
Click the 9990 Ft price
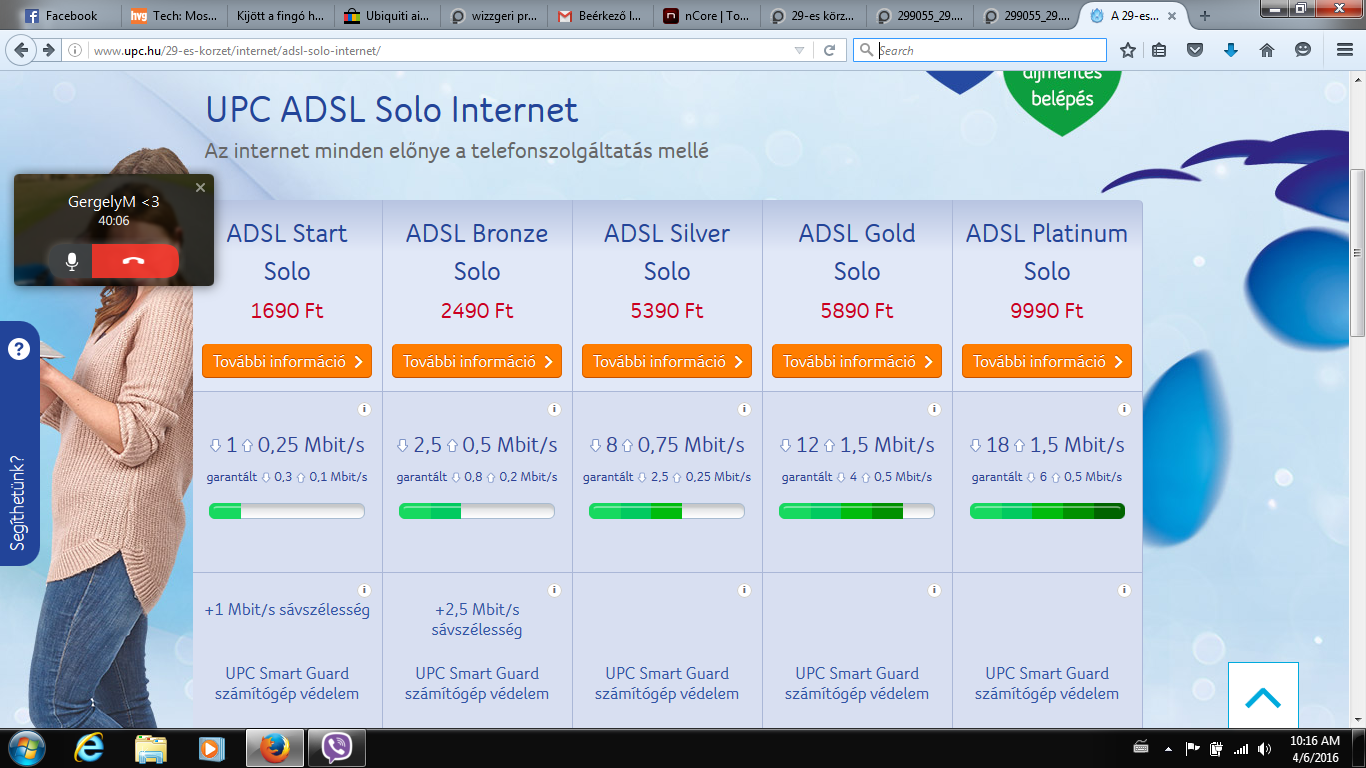(1047, 311)
